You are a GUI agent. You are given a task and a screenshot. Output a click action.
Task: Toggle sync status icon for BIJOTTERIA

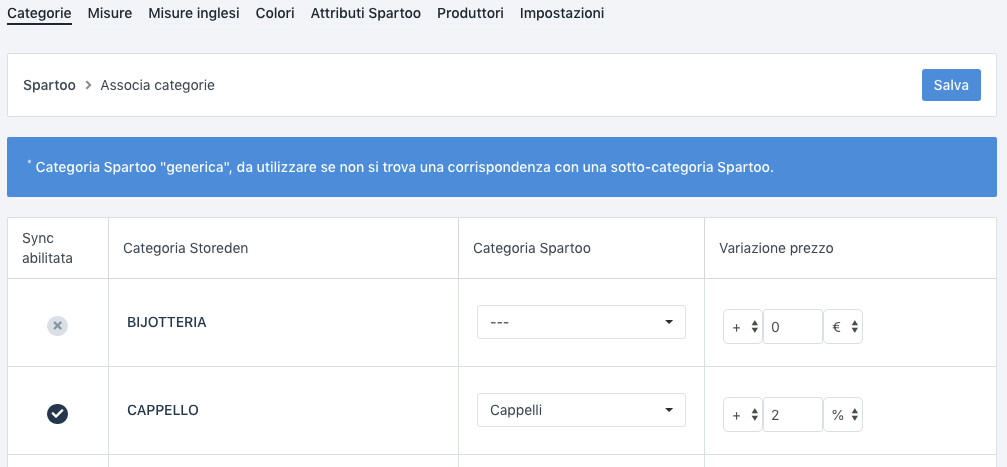click(x=57, y=326)
